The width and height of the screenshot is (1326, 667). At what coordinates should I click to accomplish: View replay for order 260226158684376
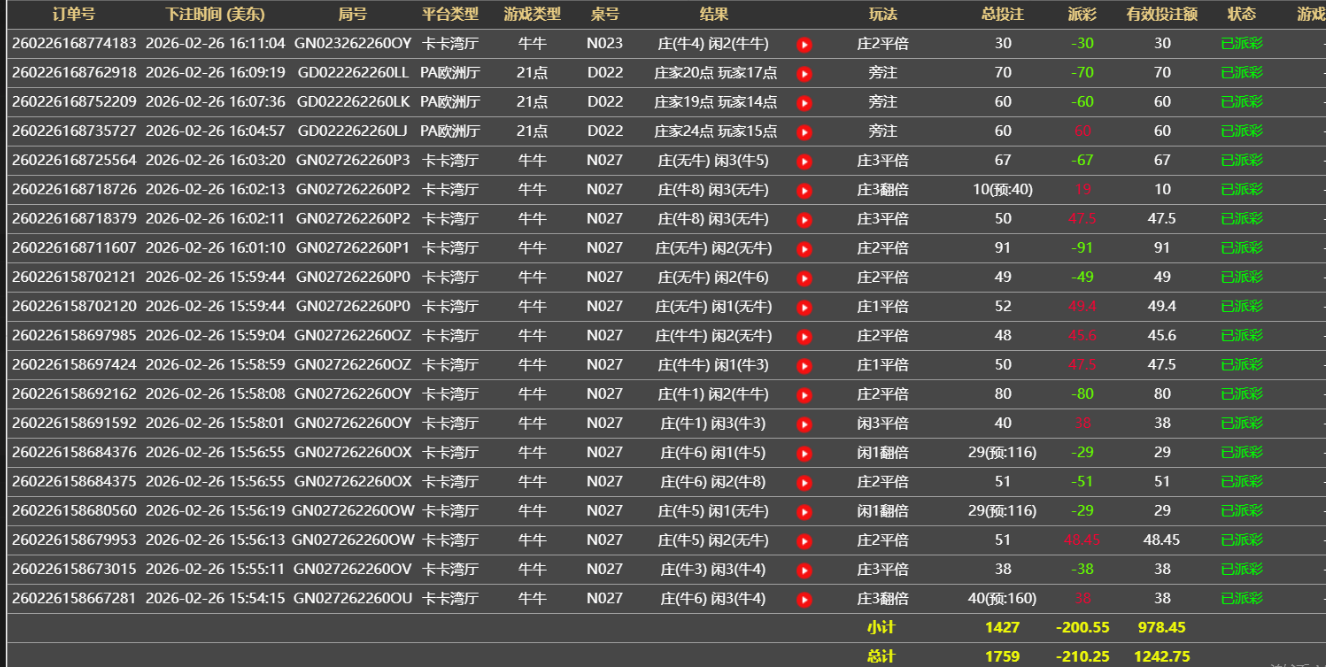(x=804, y=453)
